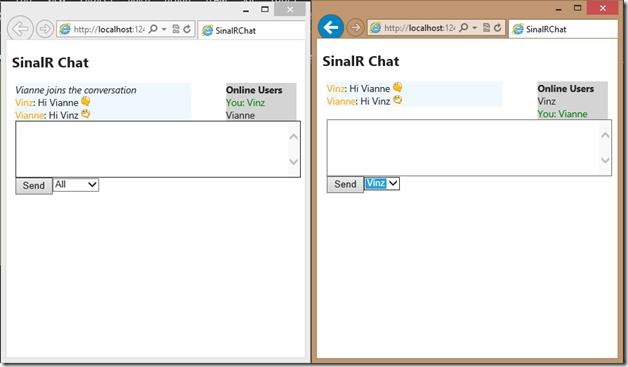
Task: Click 'You: Vianne' in the right Online Users list
Action: [x=562, y=114]
